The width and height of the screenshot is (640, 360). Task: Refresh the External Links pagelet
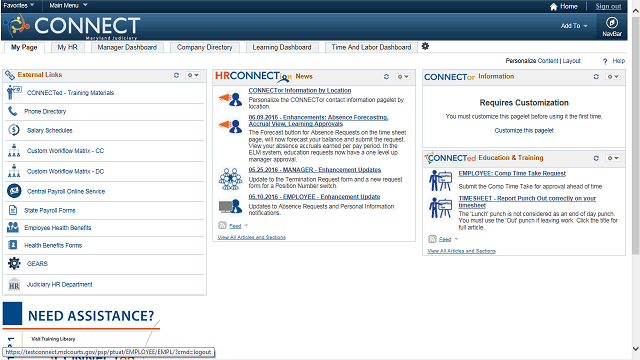click(176, 75)
